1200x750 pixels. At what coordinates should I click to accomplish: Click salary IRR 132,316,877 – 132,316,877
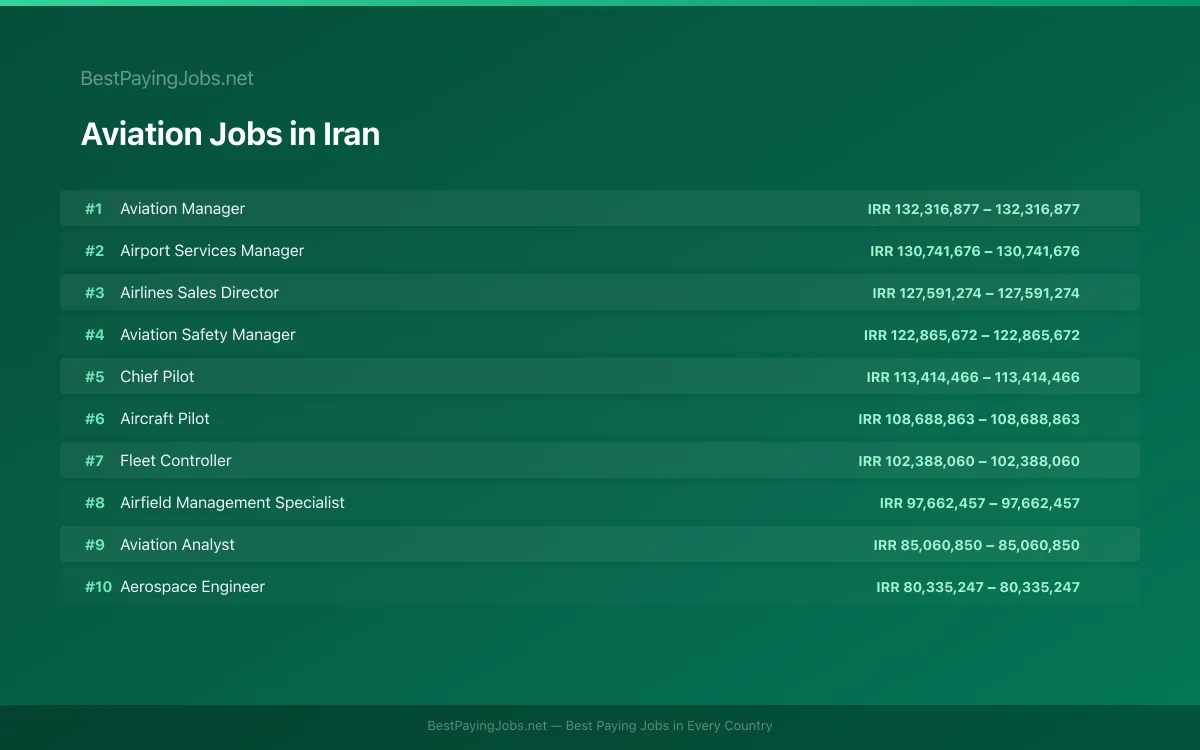coord(974,209)
